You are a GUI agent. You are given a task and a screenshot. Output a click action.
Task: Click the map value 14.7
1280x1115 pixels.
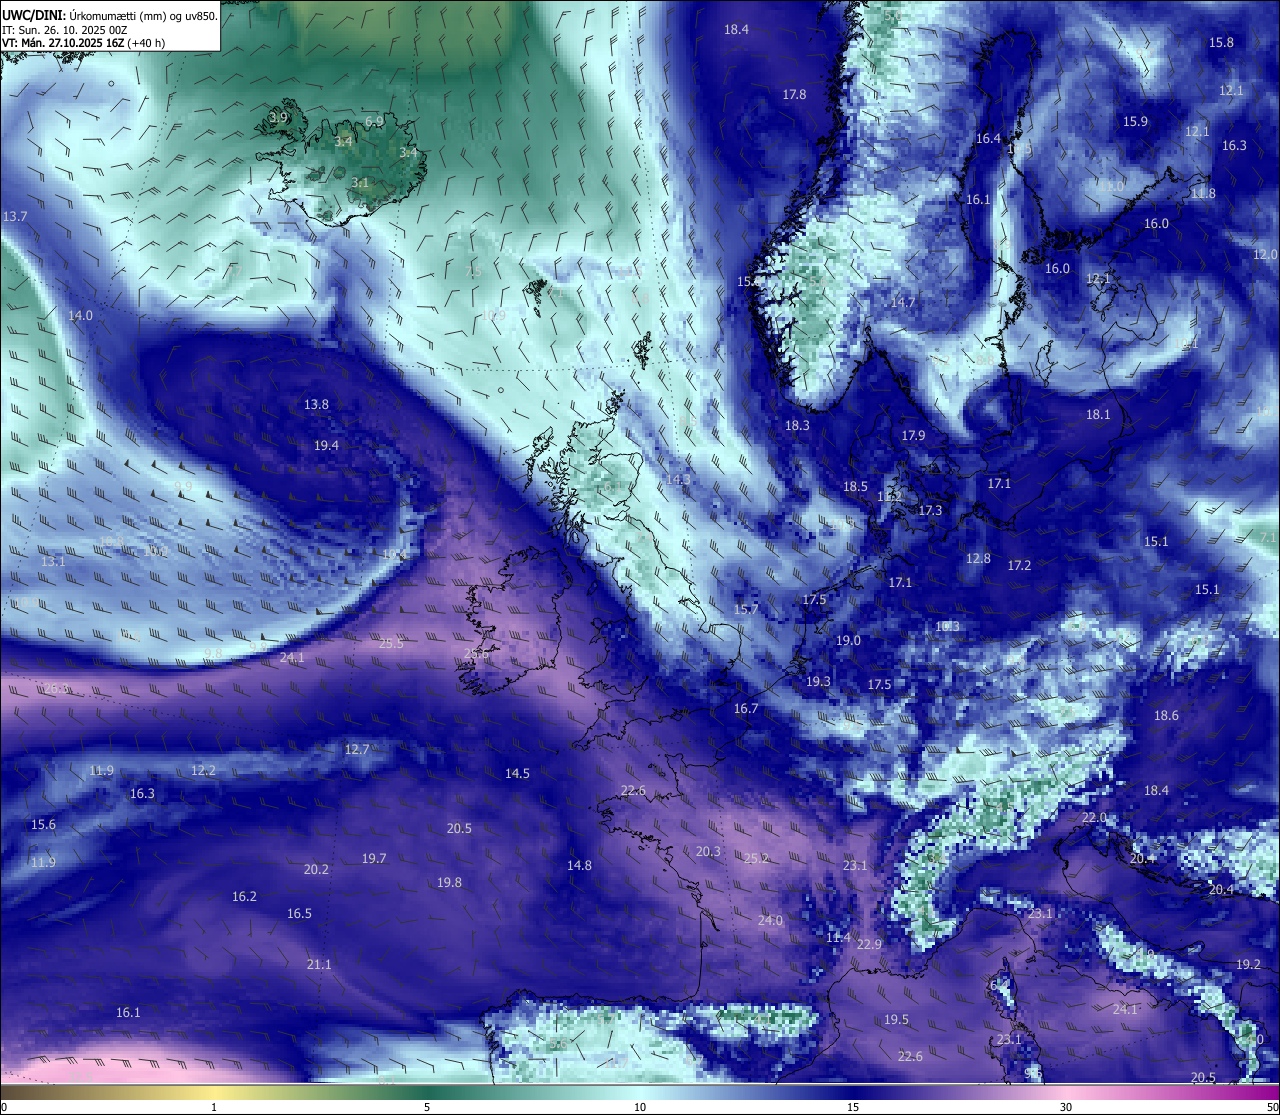(903, 302)
